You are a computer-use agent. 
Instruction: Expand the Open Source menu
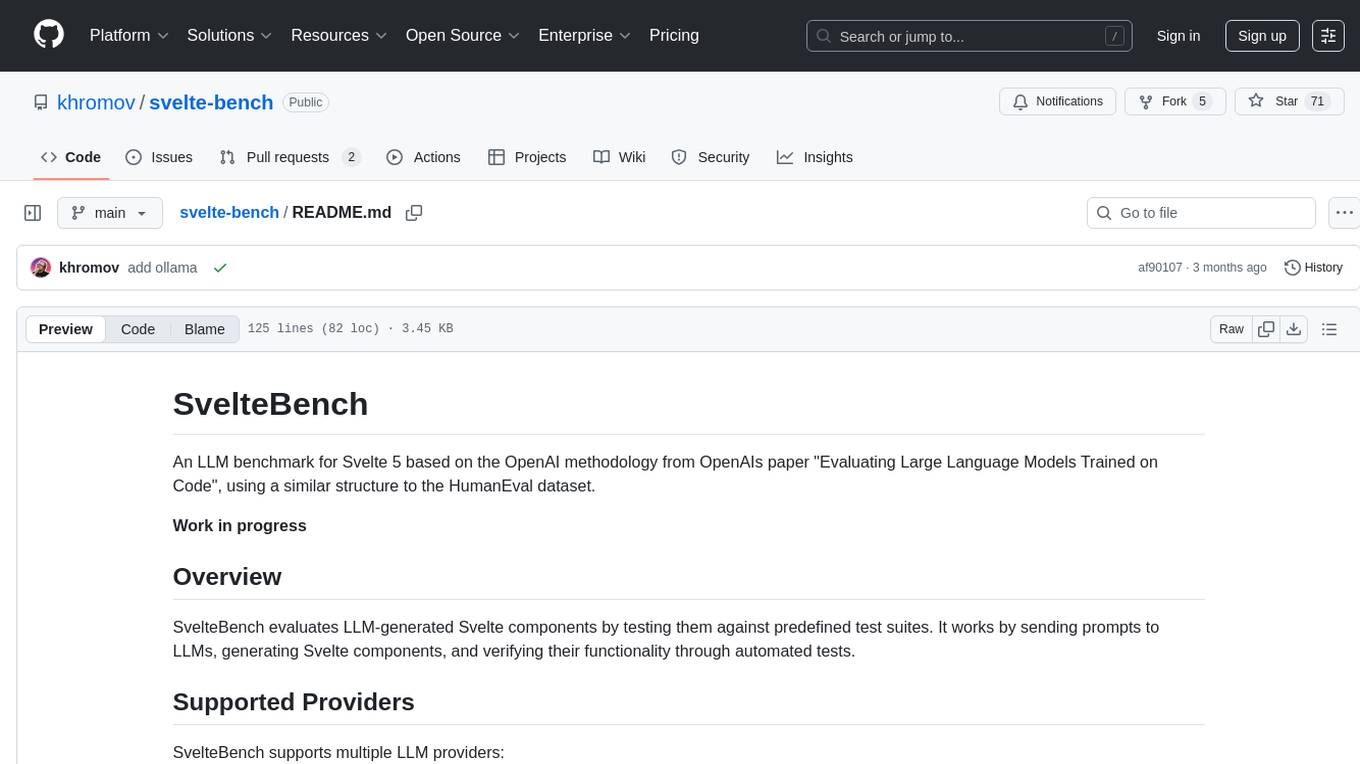pyautogui.click(x=462, y=35)
